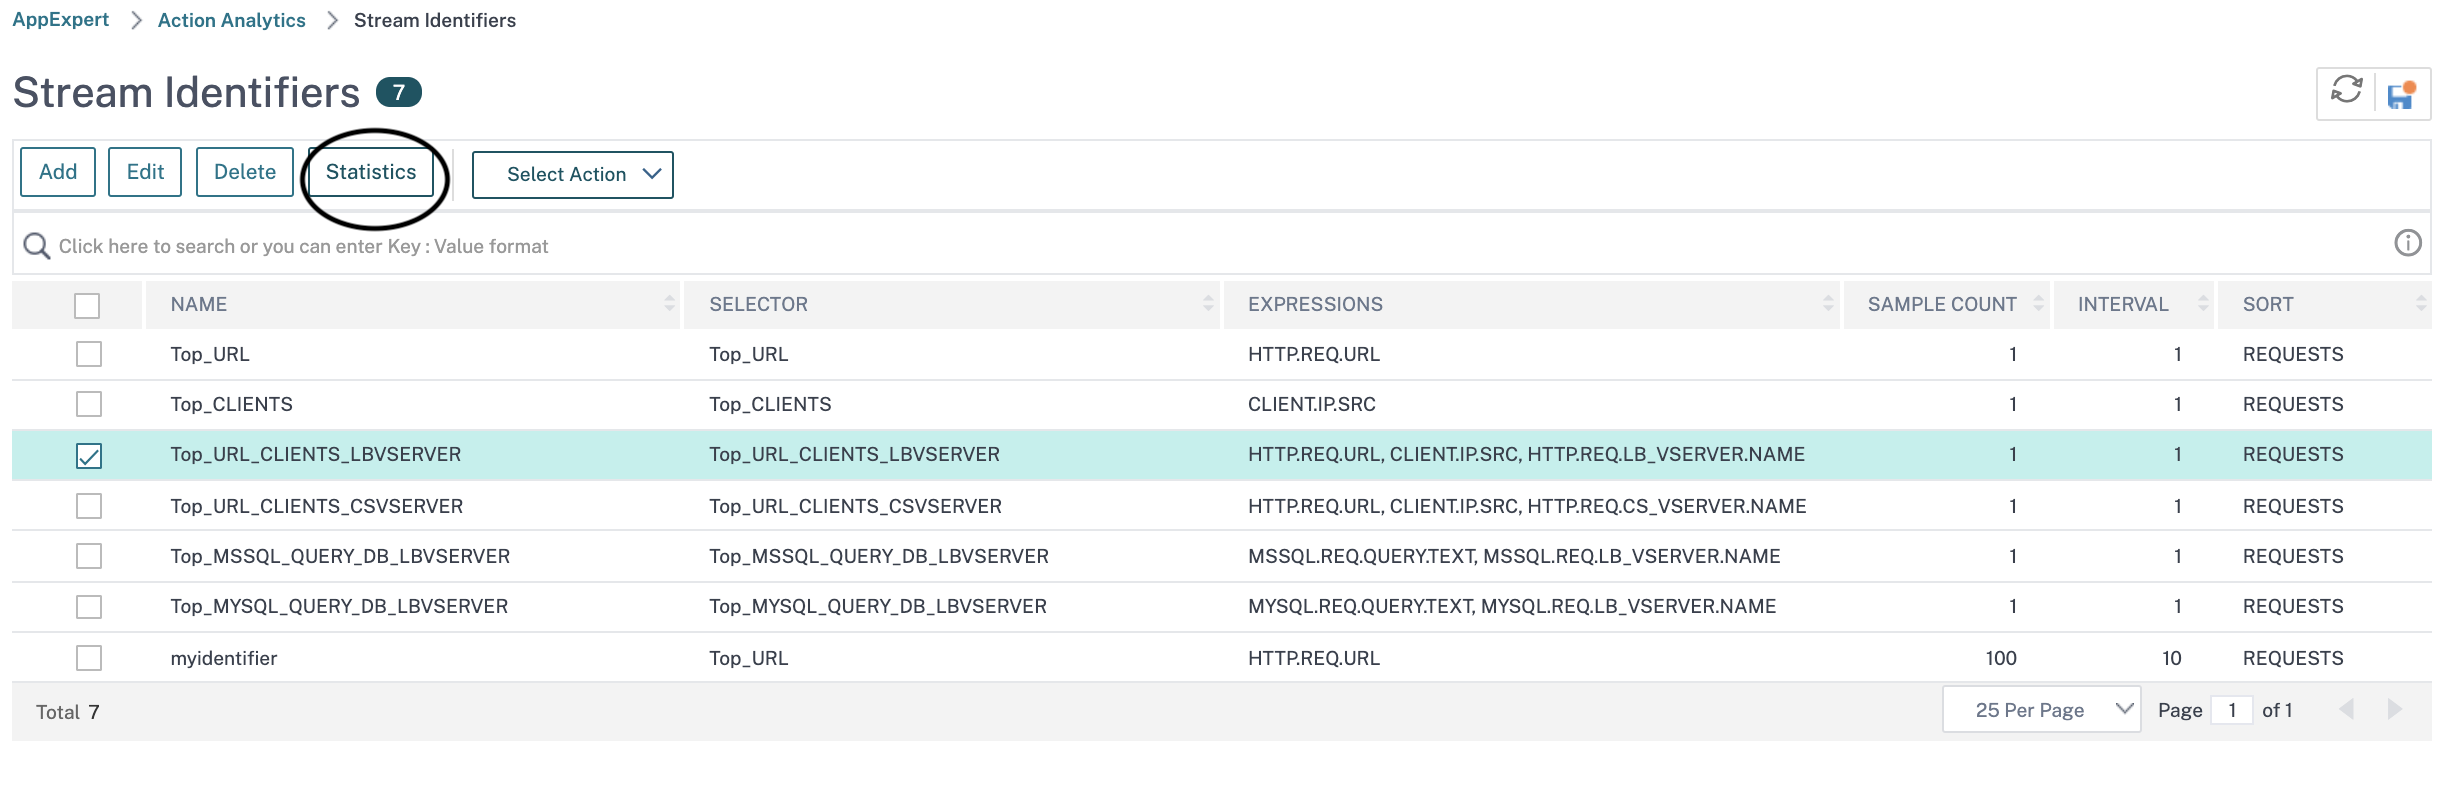This screenshot has height=798, width=2448.
Task: Click sample count 100 in myidentifier row
Action: 2001,658
